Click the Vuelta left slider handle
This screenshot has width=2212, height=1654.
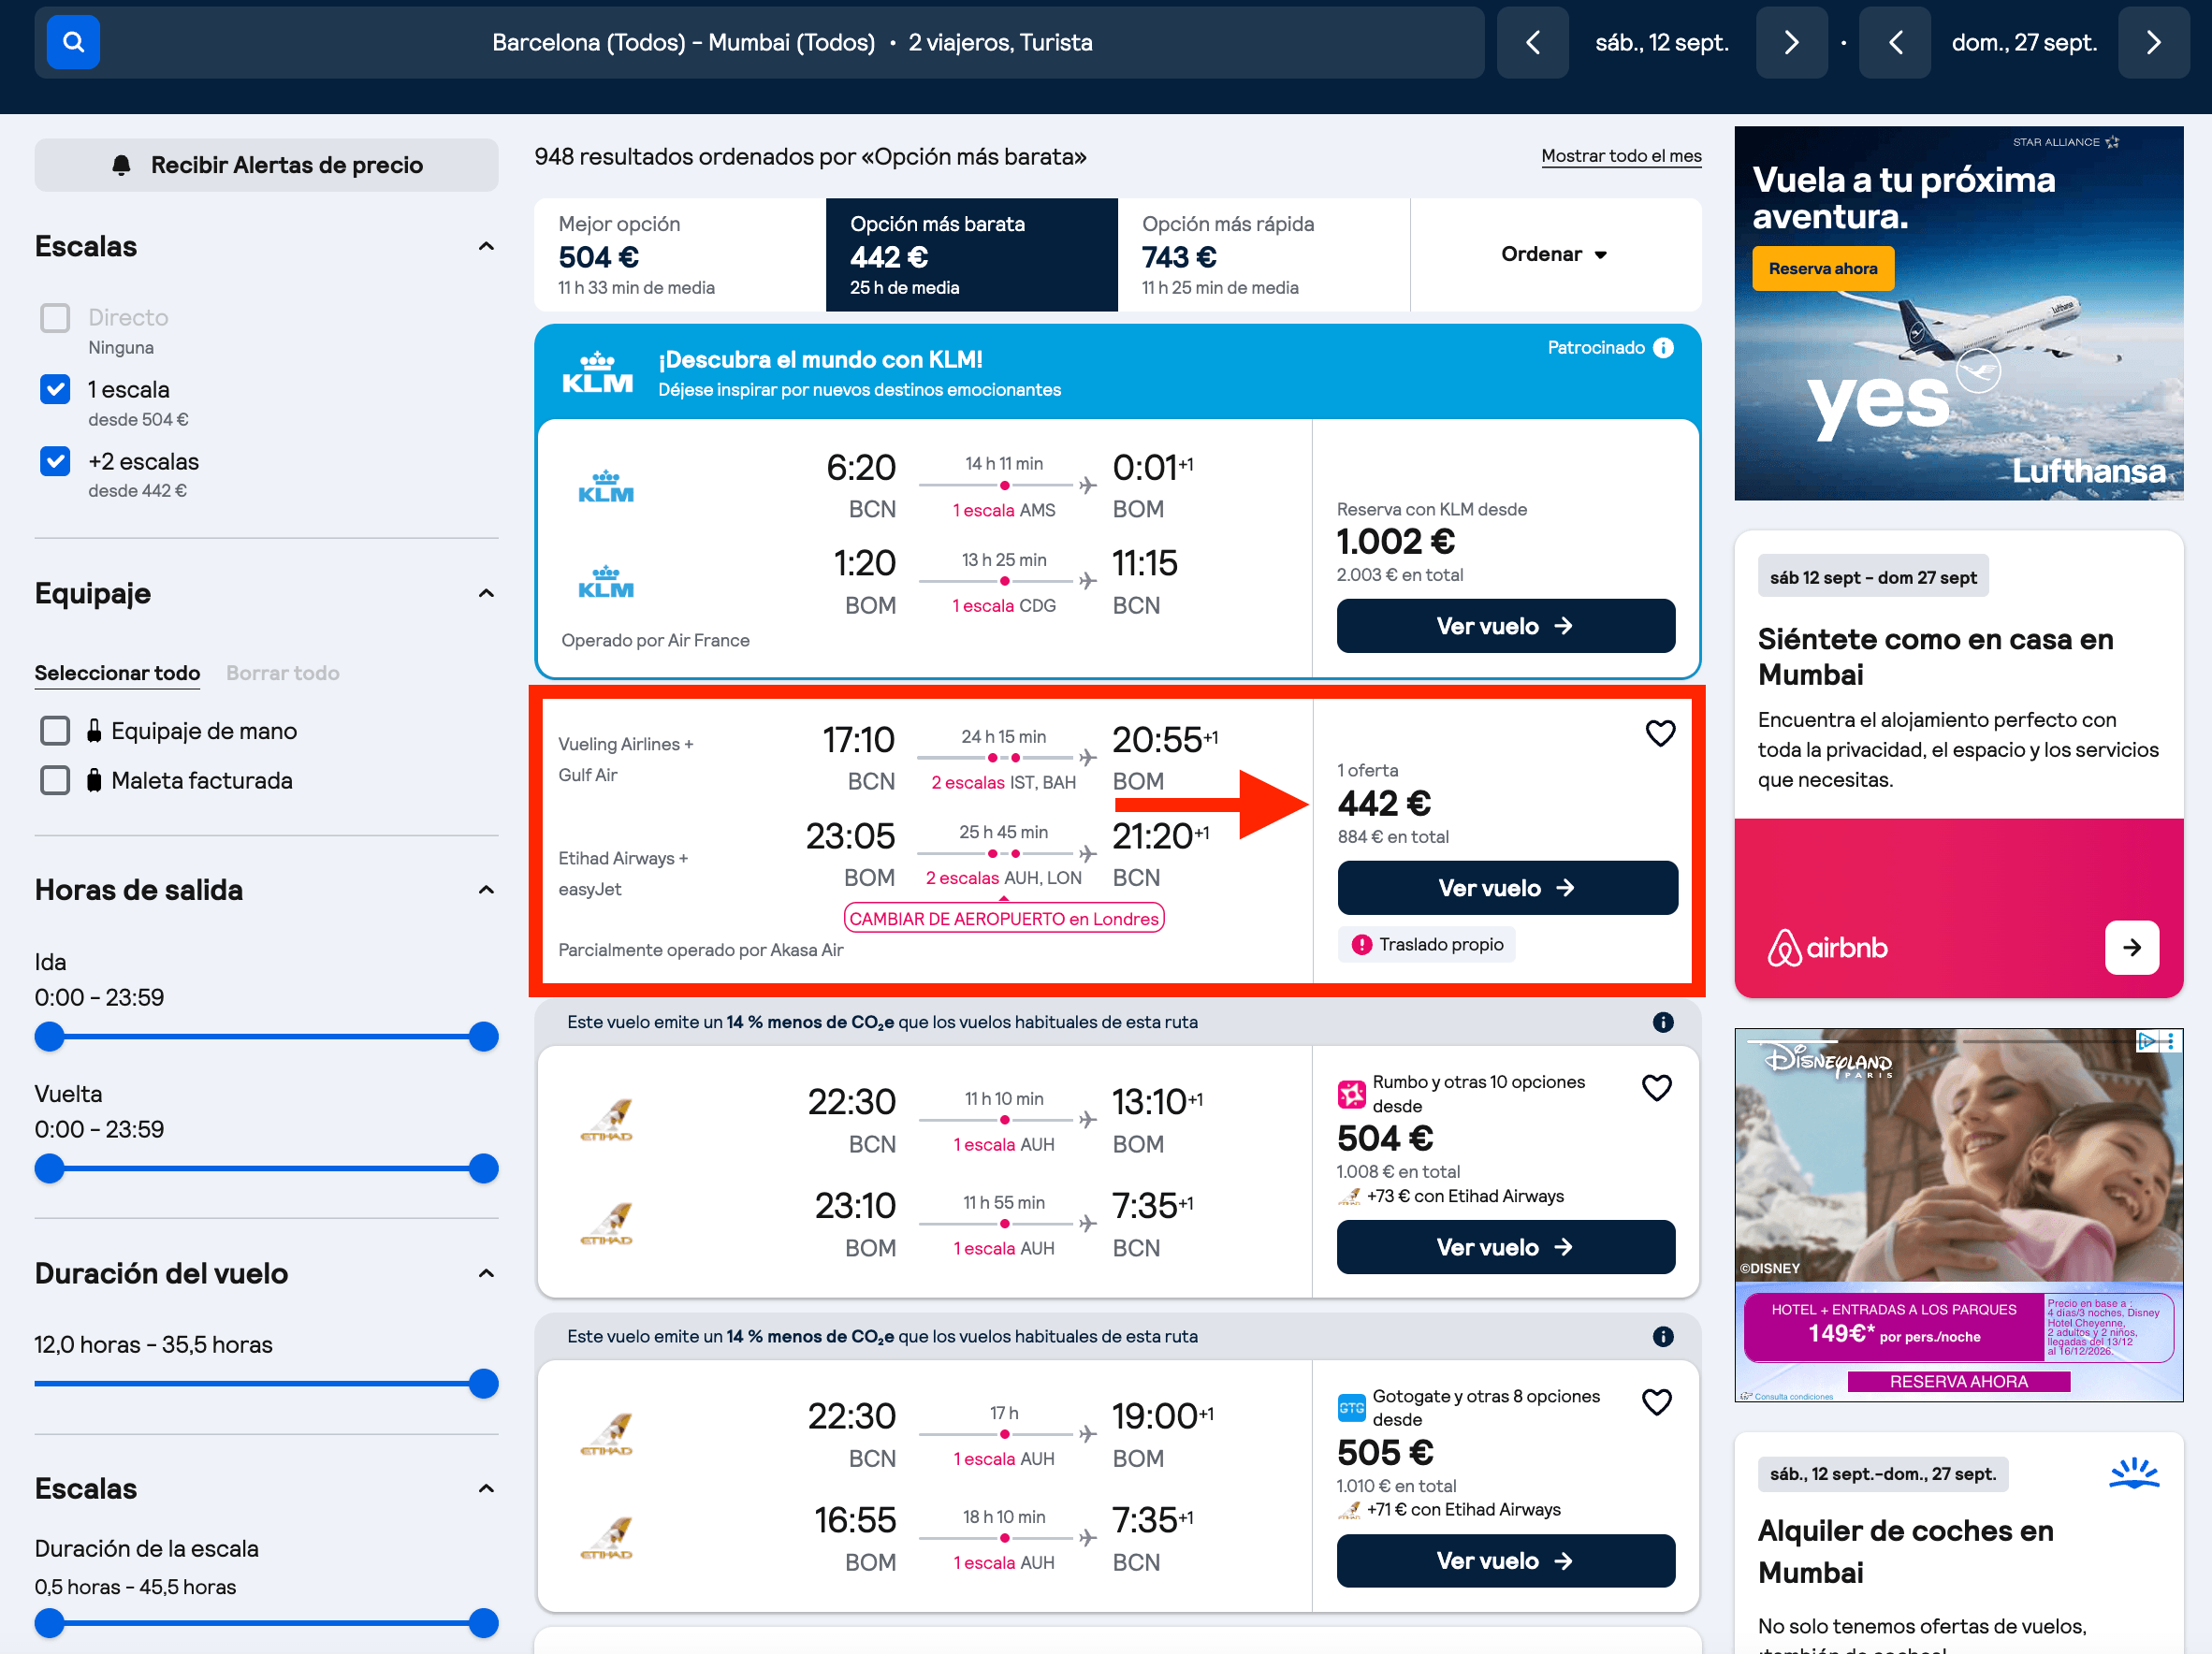tap(49, 1168)
